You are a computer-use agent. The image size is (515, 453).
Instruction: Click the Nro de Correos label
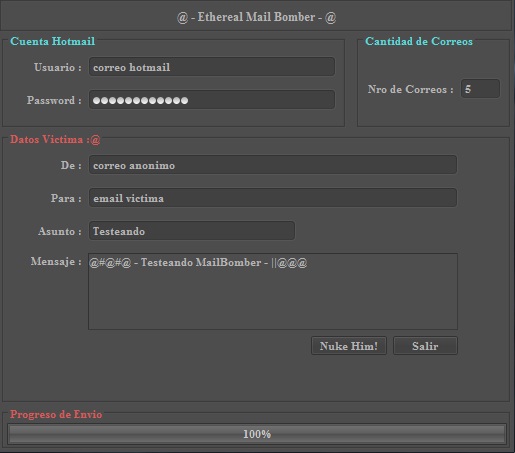411,89
